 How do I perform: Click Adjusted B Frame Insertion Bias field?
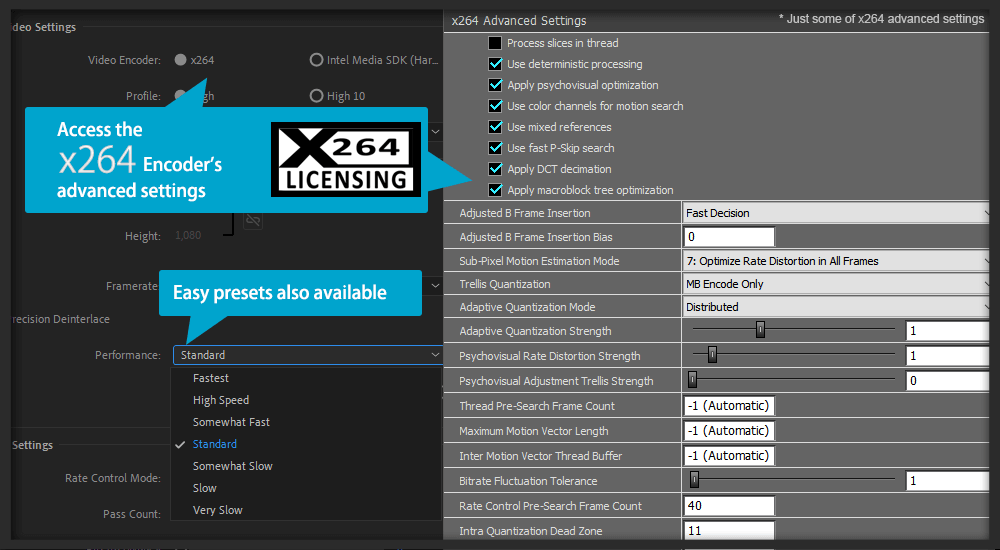click(728, 237)
